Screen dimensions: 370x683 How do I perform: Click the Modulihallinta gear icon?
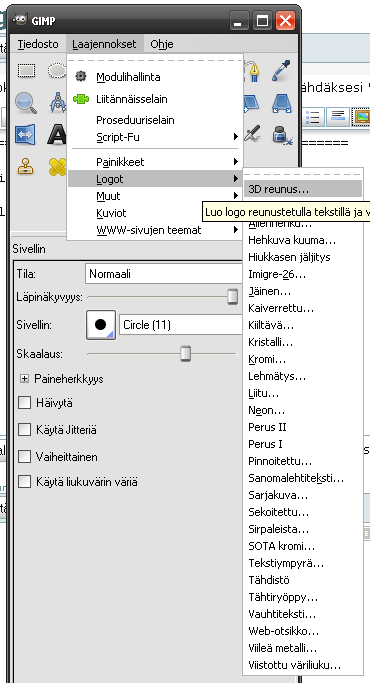pos(81,77)
